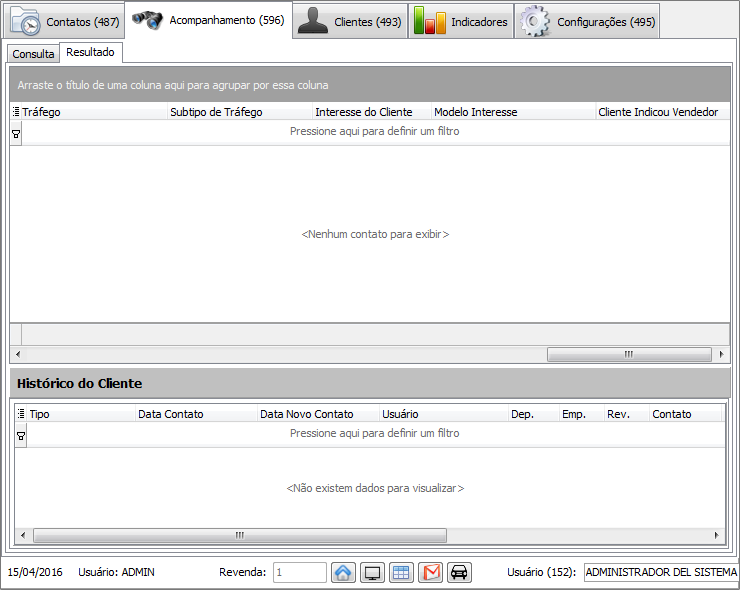Sort history by the Usuário column
The height and width of the screenshot is (590, 740).
[x=444, y=414]
